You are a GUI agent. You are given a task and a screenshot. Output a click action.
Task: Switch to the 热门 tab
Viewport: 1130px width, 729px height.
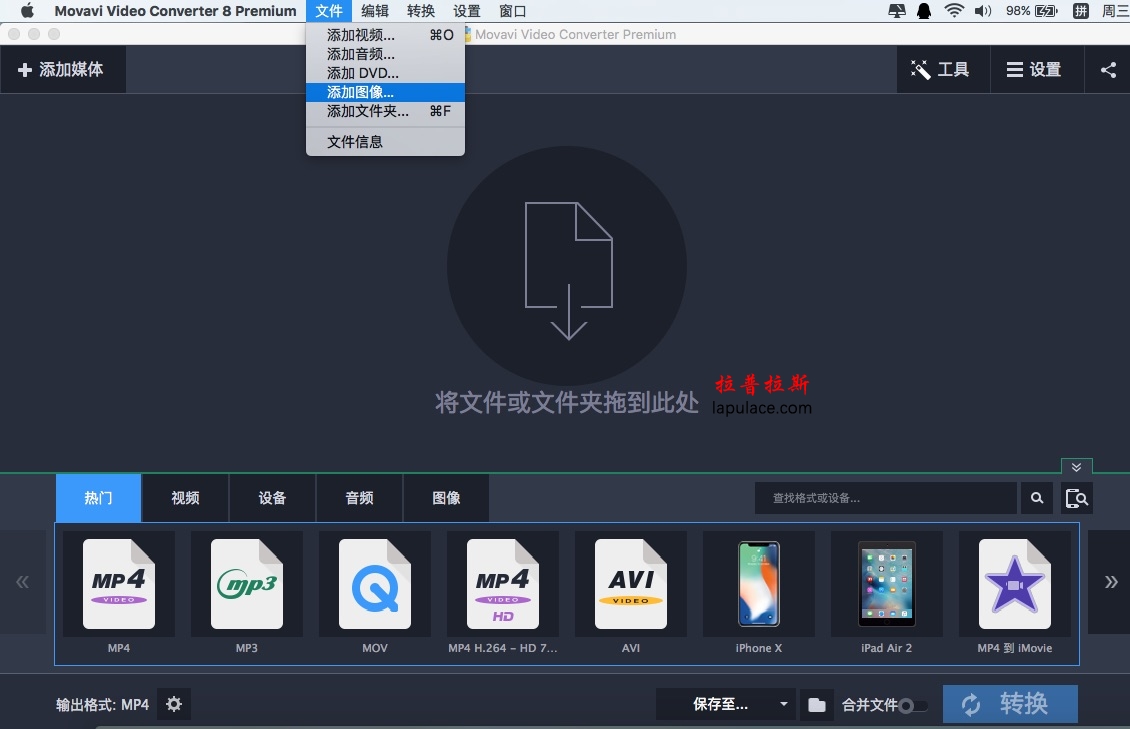99,498
